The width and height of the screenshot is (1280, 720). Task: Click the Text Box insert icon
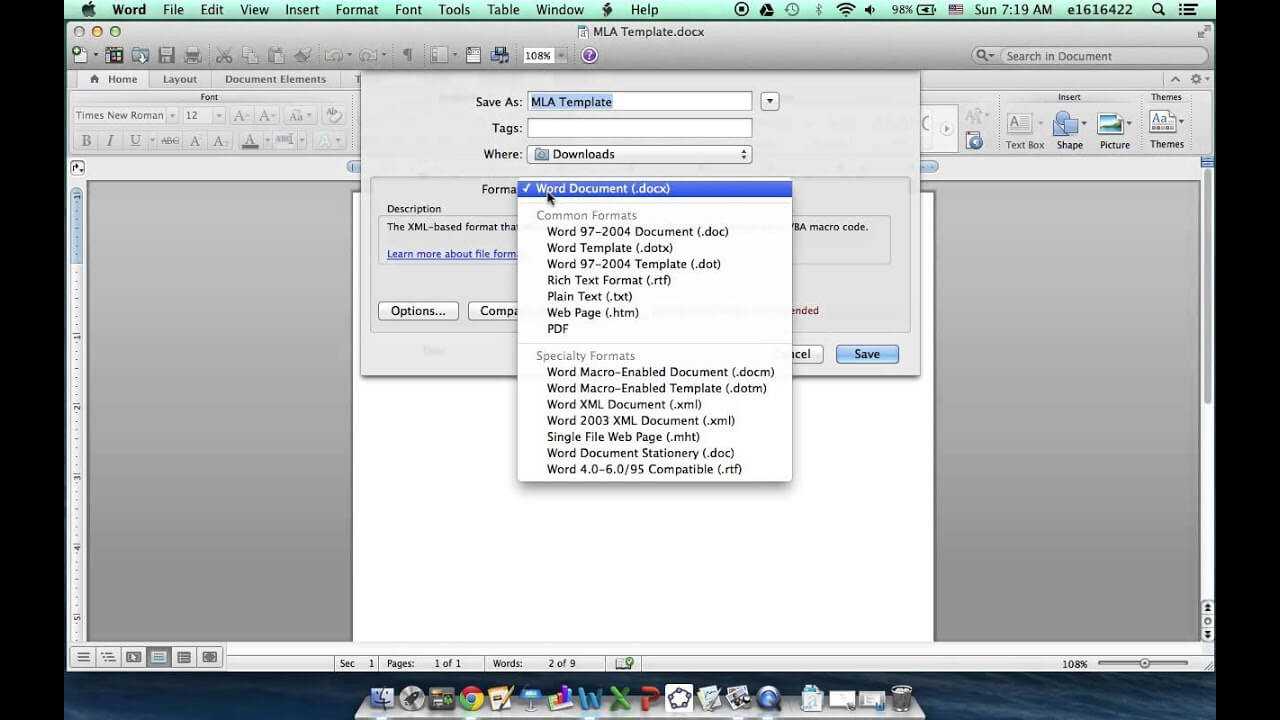pyautogui.click(x=1019, y=123)
